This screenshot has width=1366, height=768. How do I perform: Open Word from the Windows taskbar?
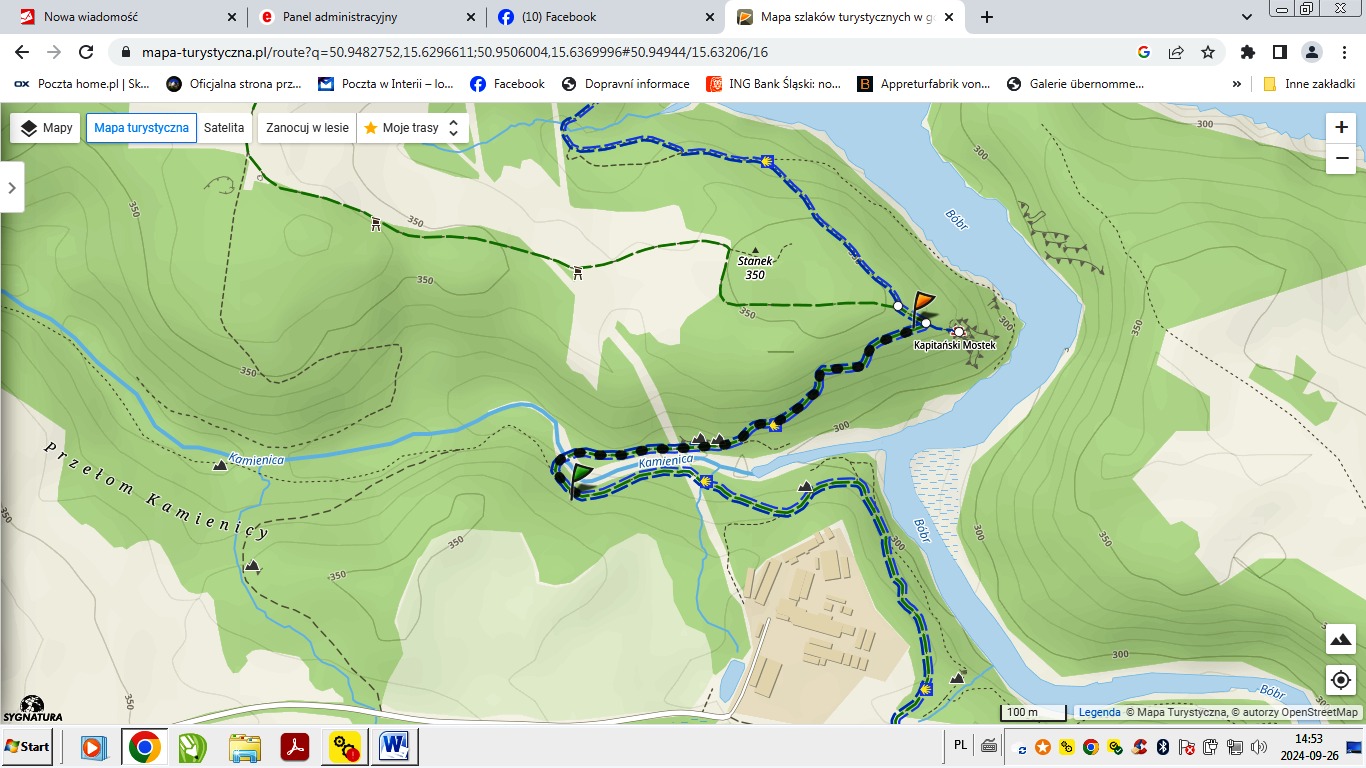[x=396, y=746]
